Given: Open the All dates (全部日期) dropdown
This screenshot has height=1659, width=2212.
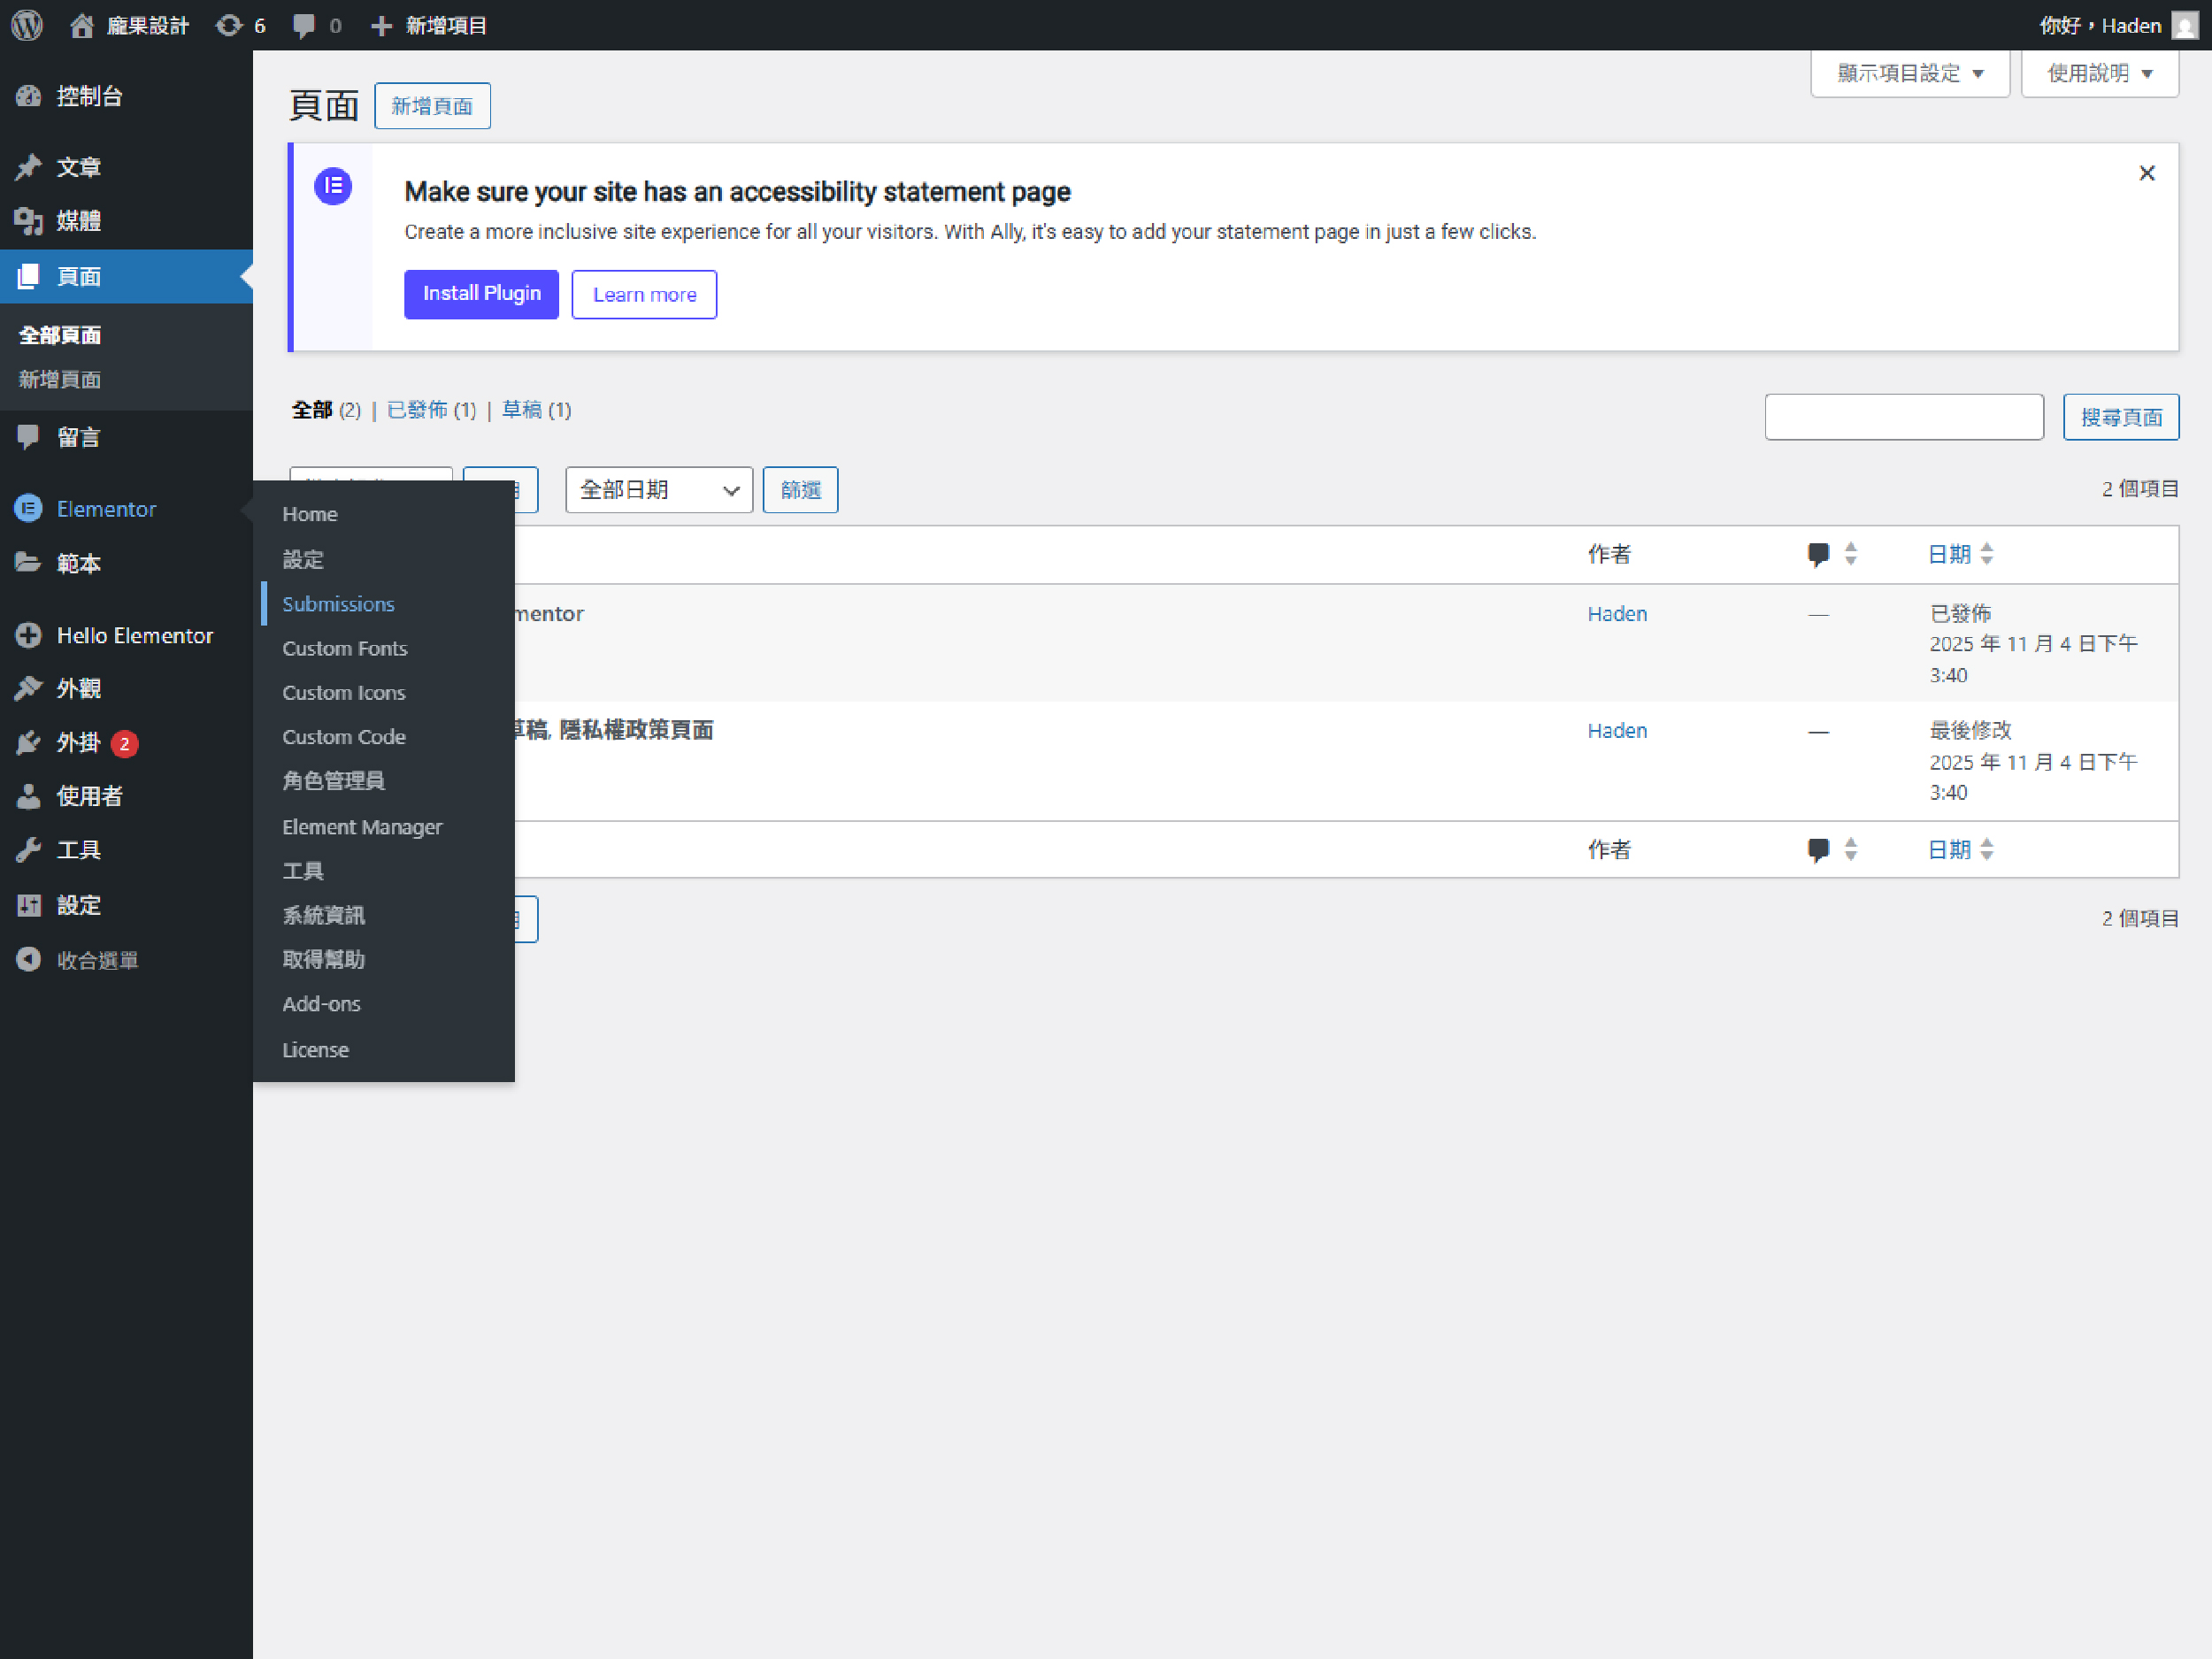Looking at the screenshot, I should [658, 490].
